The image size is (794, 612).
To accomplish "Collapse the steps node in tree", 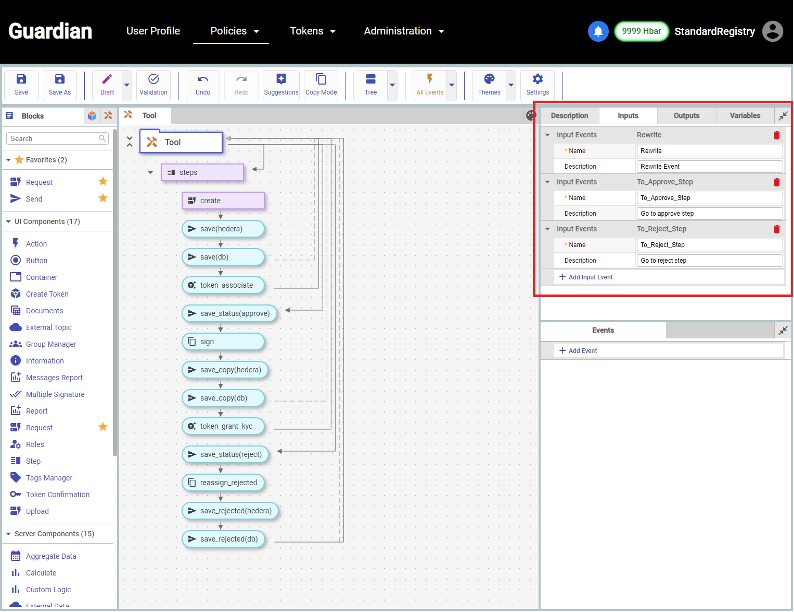I will pyautogui.click(x=150, y=172).
